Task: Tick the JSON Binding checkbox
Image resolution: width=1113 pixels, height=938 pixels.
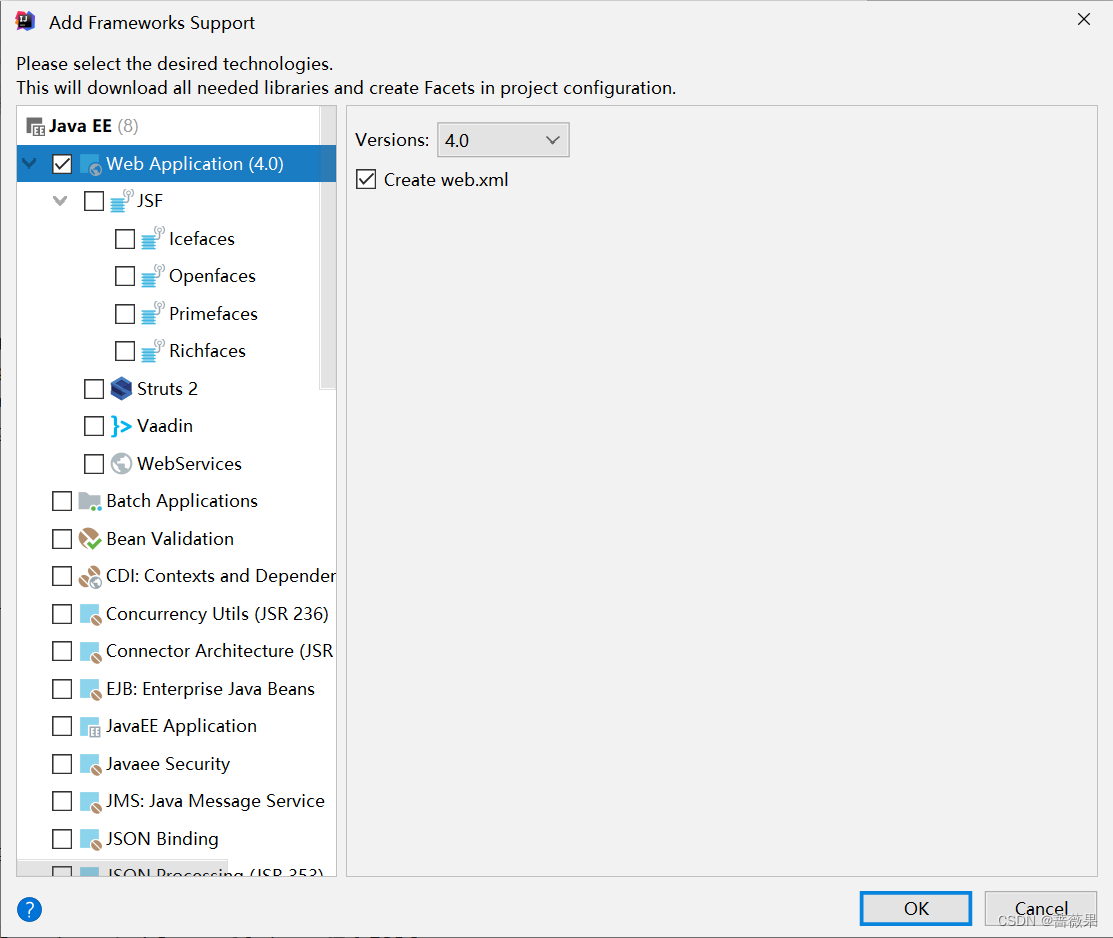Action: [62, 839]
